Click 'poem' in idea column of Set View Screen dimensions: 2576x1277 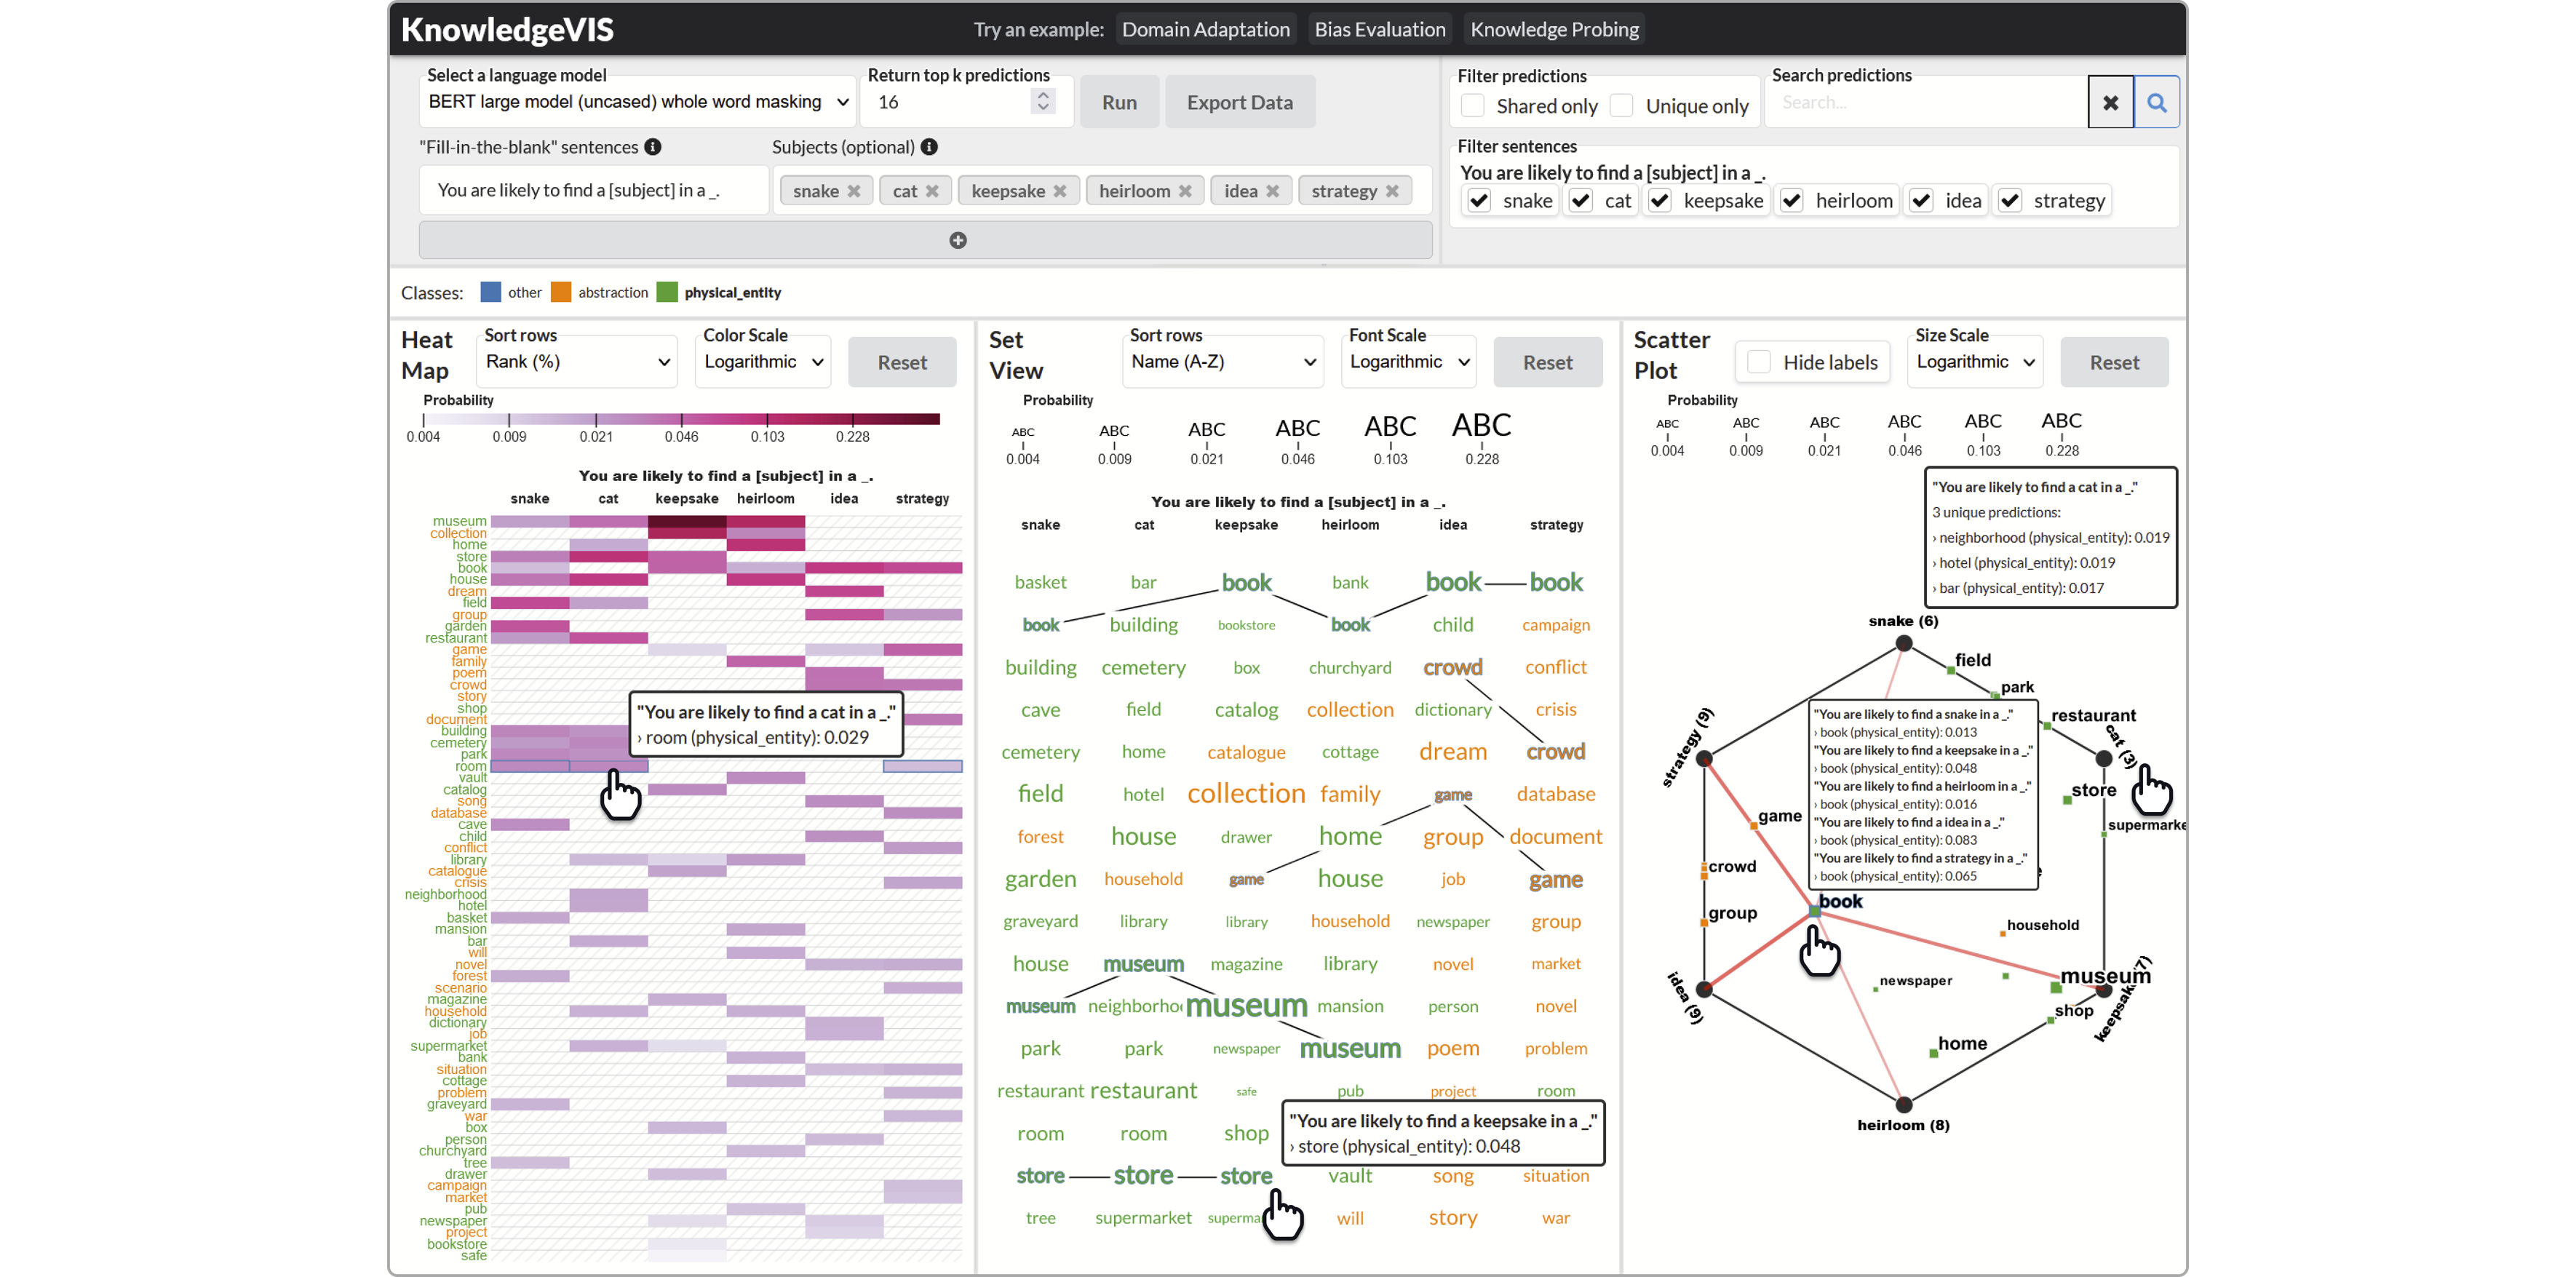1453,1048
